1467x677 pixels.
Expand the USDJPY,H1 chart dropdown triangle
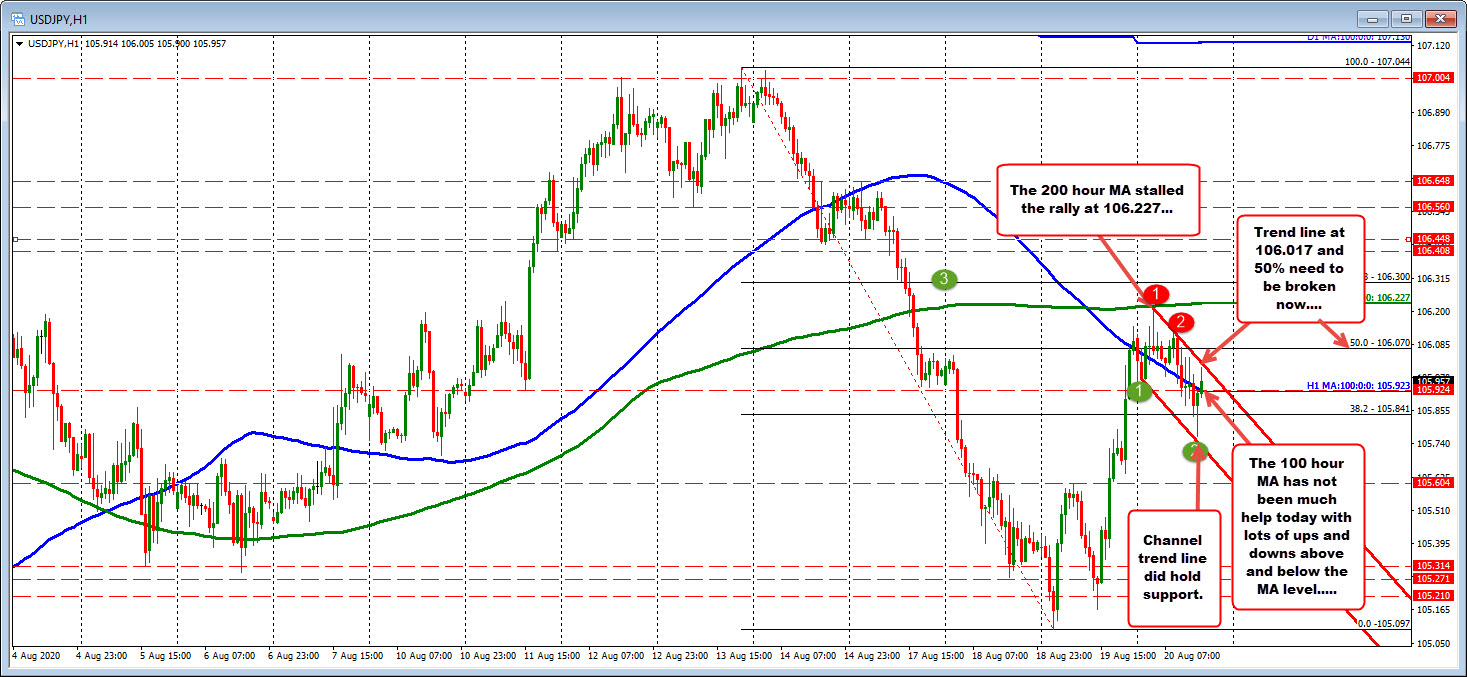tap(20, 43)
